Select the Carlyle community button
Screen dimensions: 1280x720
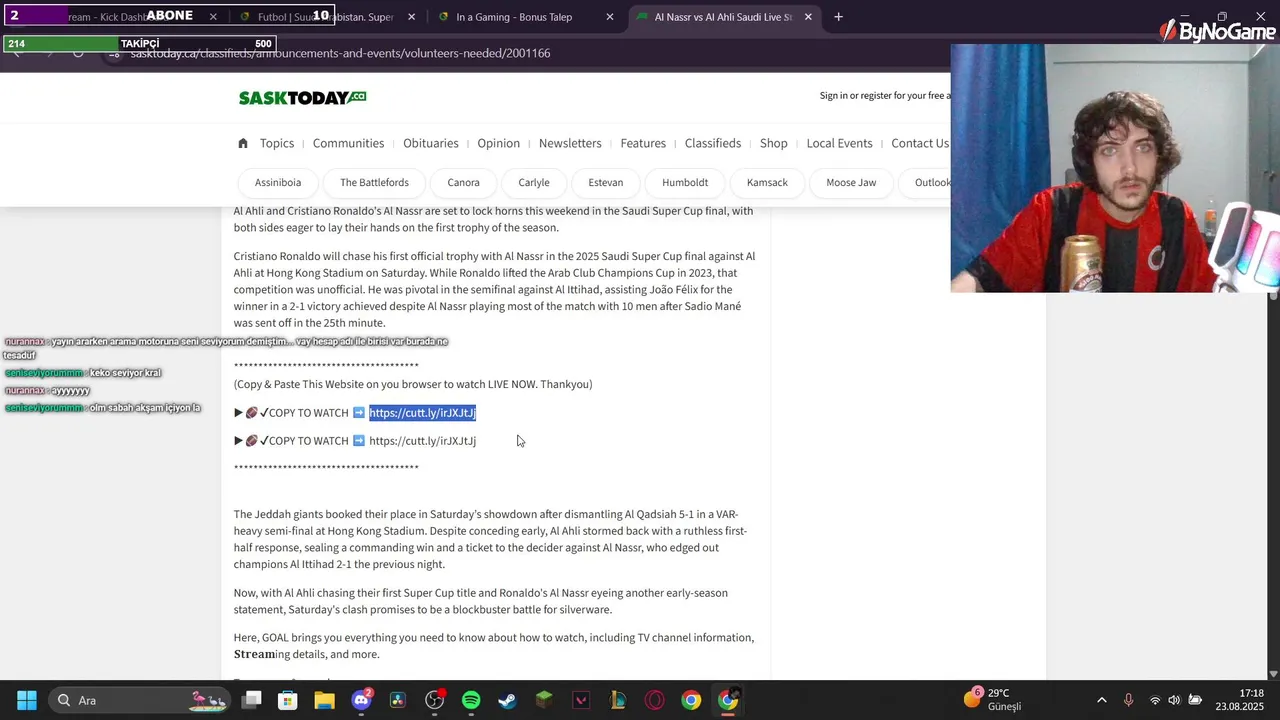tap(534, 182)
